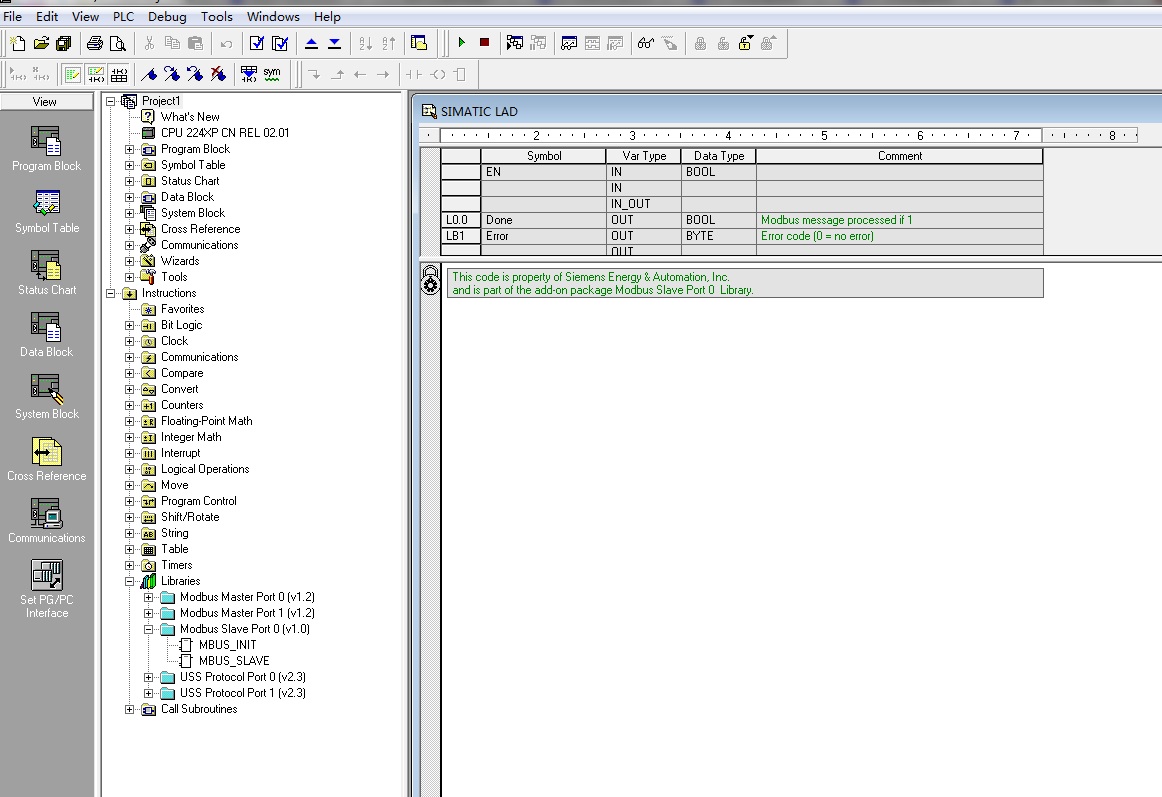Click the Open Project folder icon

click(41, 44)
